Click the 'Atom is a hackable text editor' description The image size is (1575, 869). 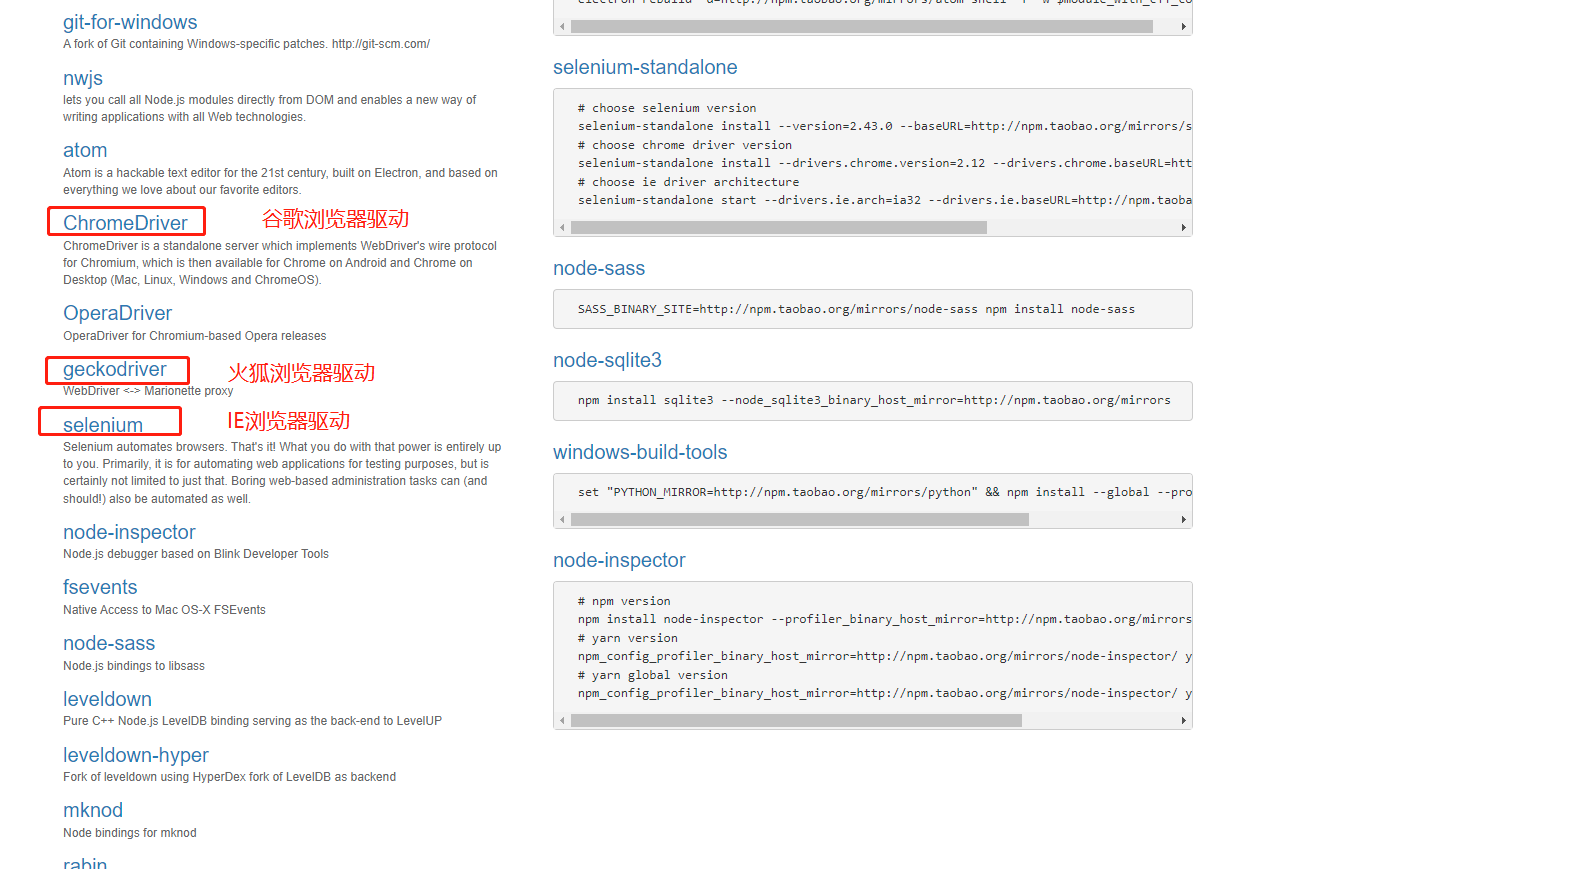pyautogui.click(x=280, y=181)
